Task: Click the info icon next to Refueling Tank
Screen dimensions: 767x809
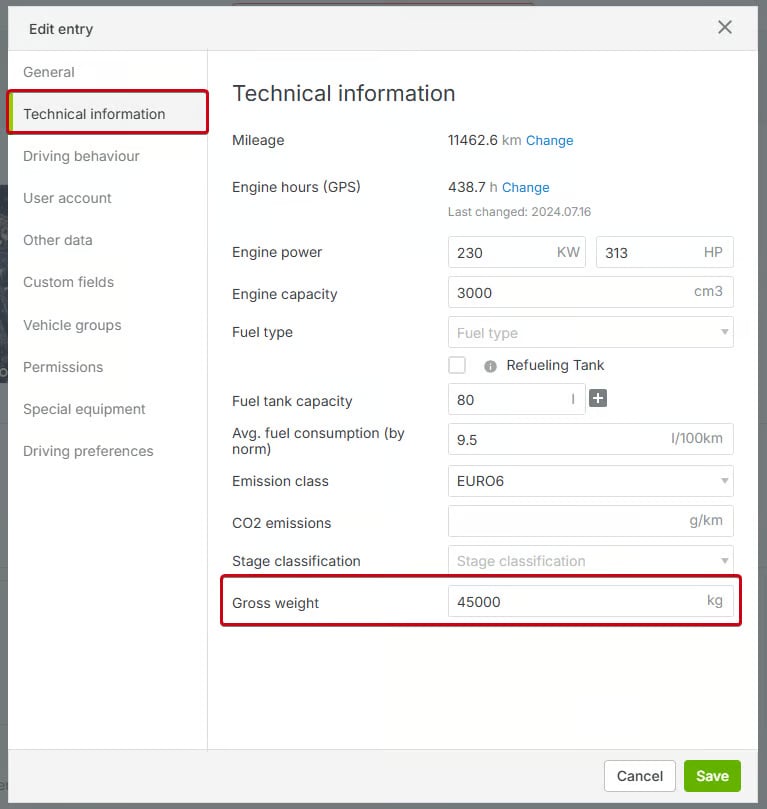Action: 490,366
